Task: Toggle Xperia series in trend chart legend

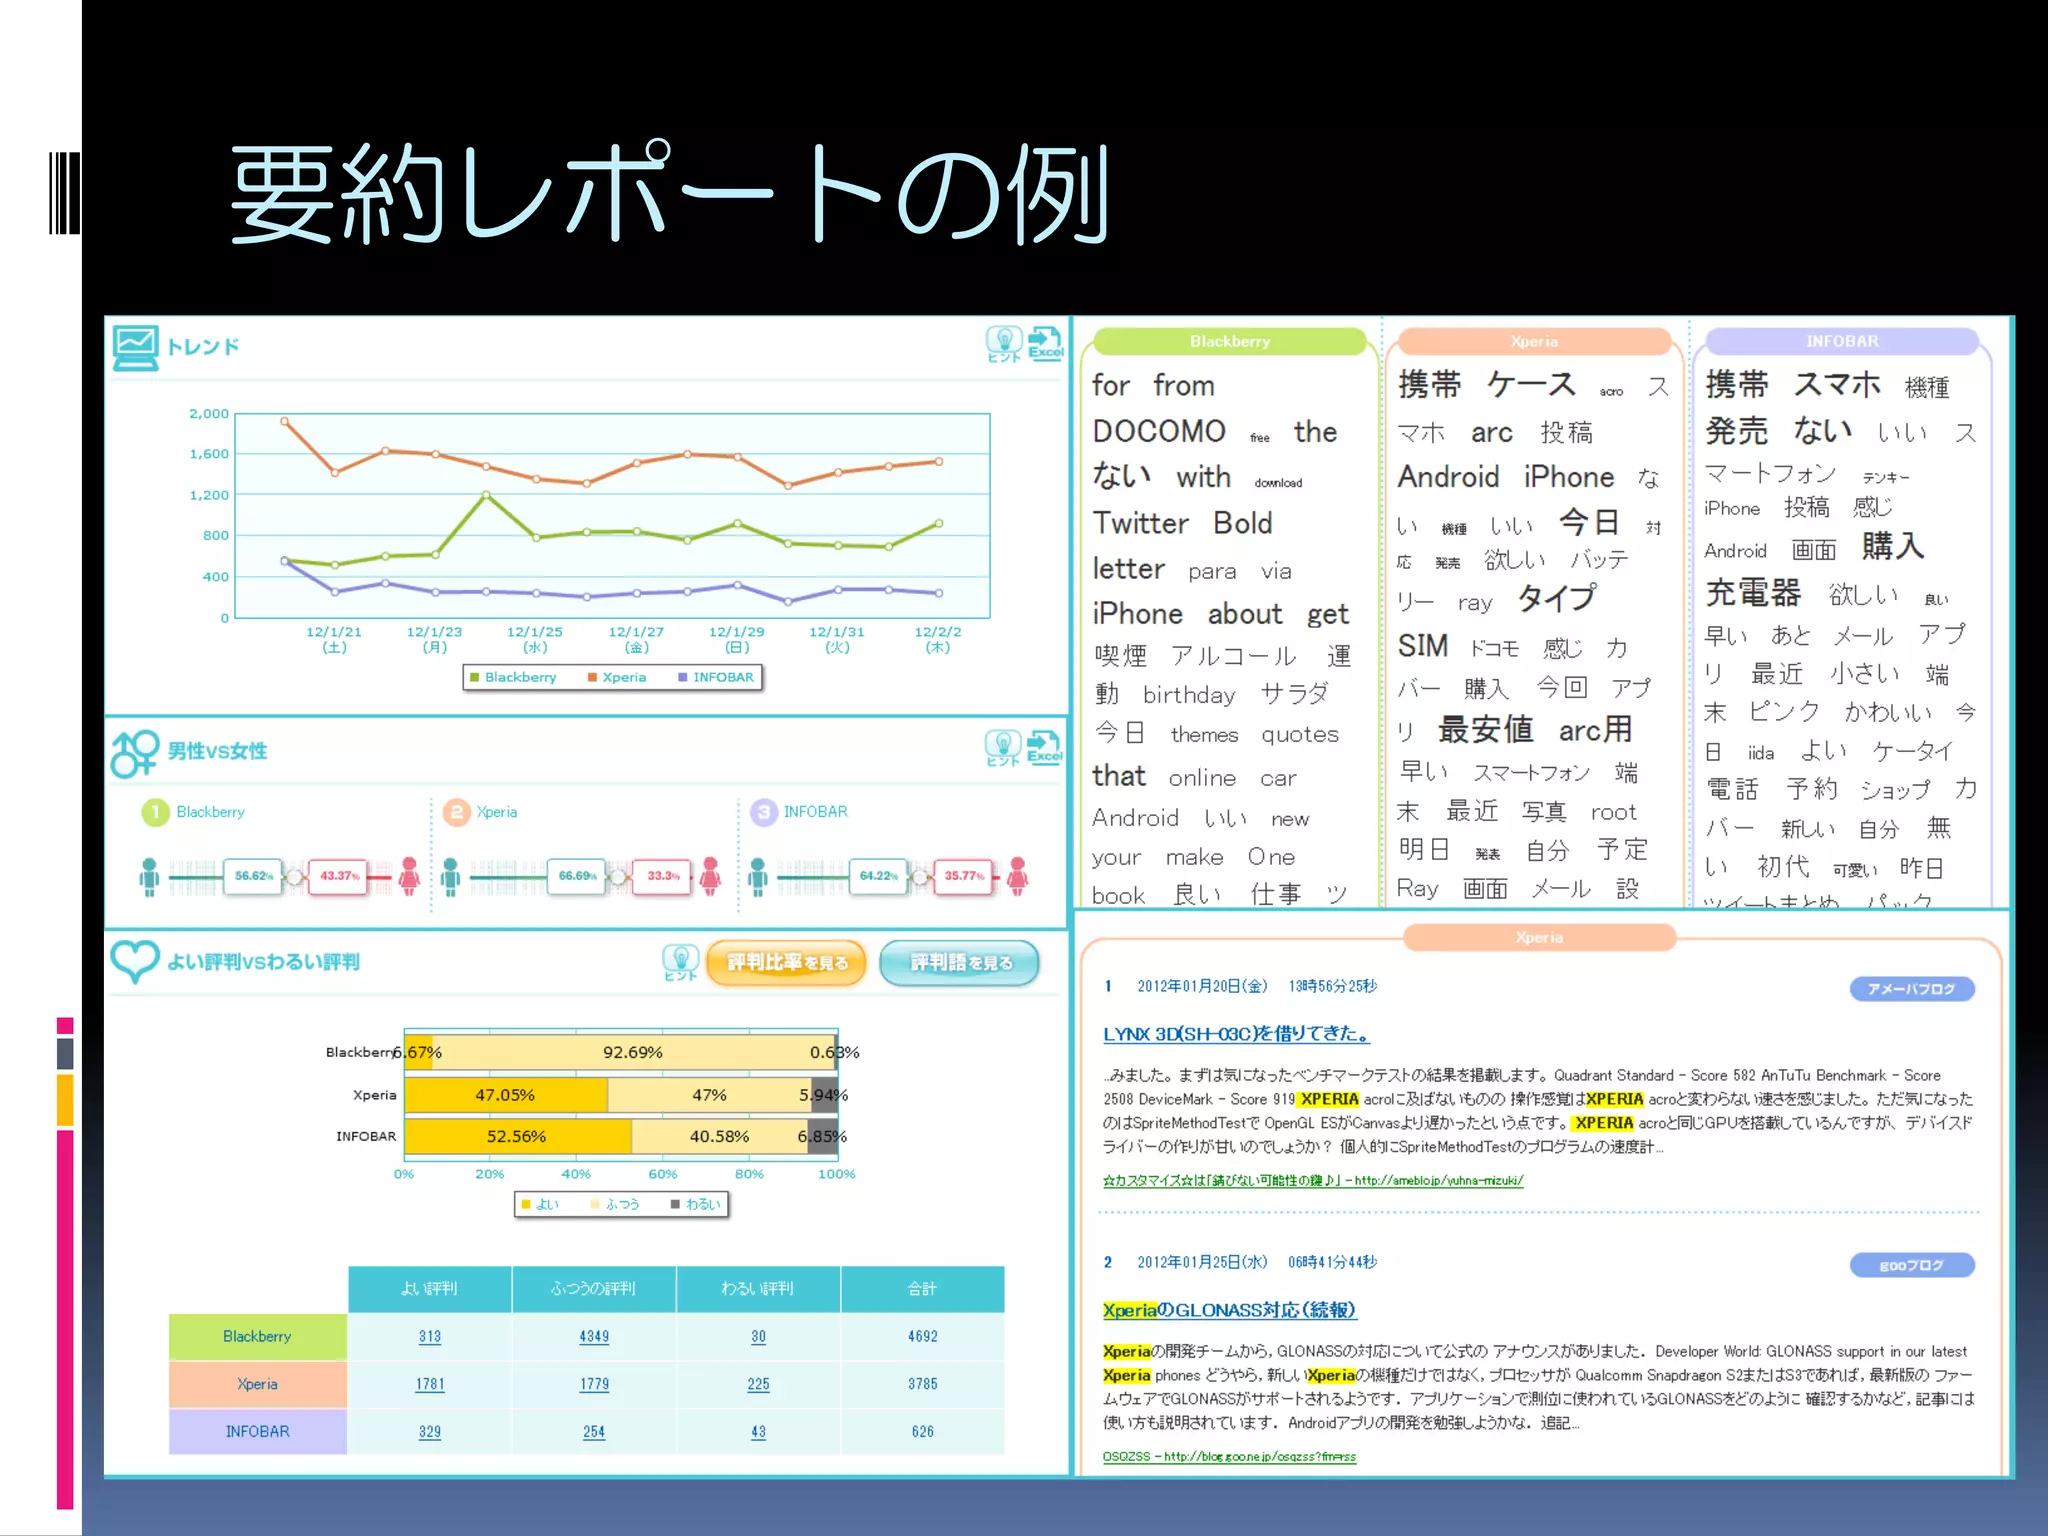Action: click(617, 678)
